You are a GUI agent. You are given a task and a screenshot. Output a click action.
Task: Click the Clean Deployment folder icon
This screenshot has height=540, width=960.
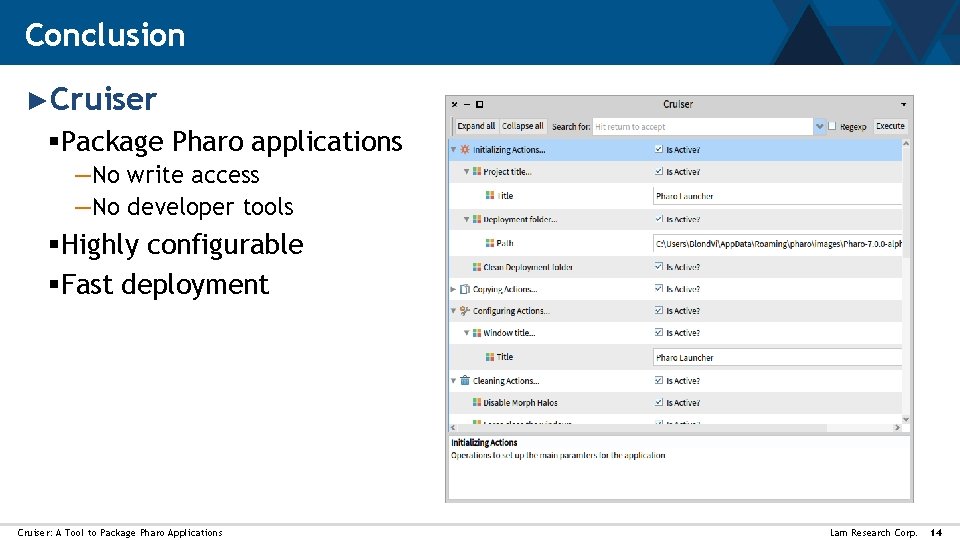pyautogui.click(x=477, y=267)
